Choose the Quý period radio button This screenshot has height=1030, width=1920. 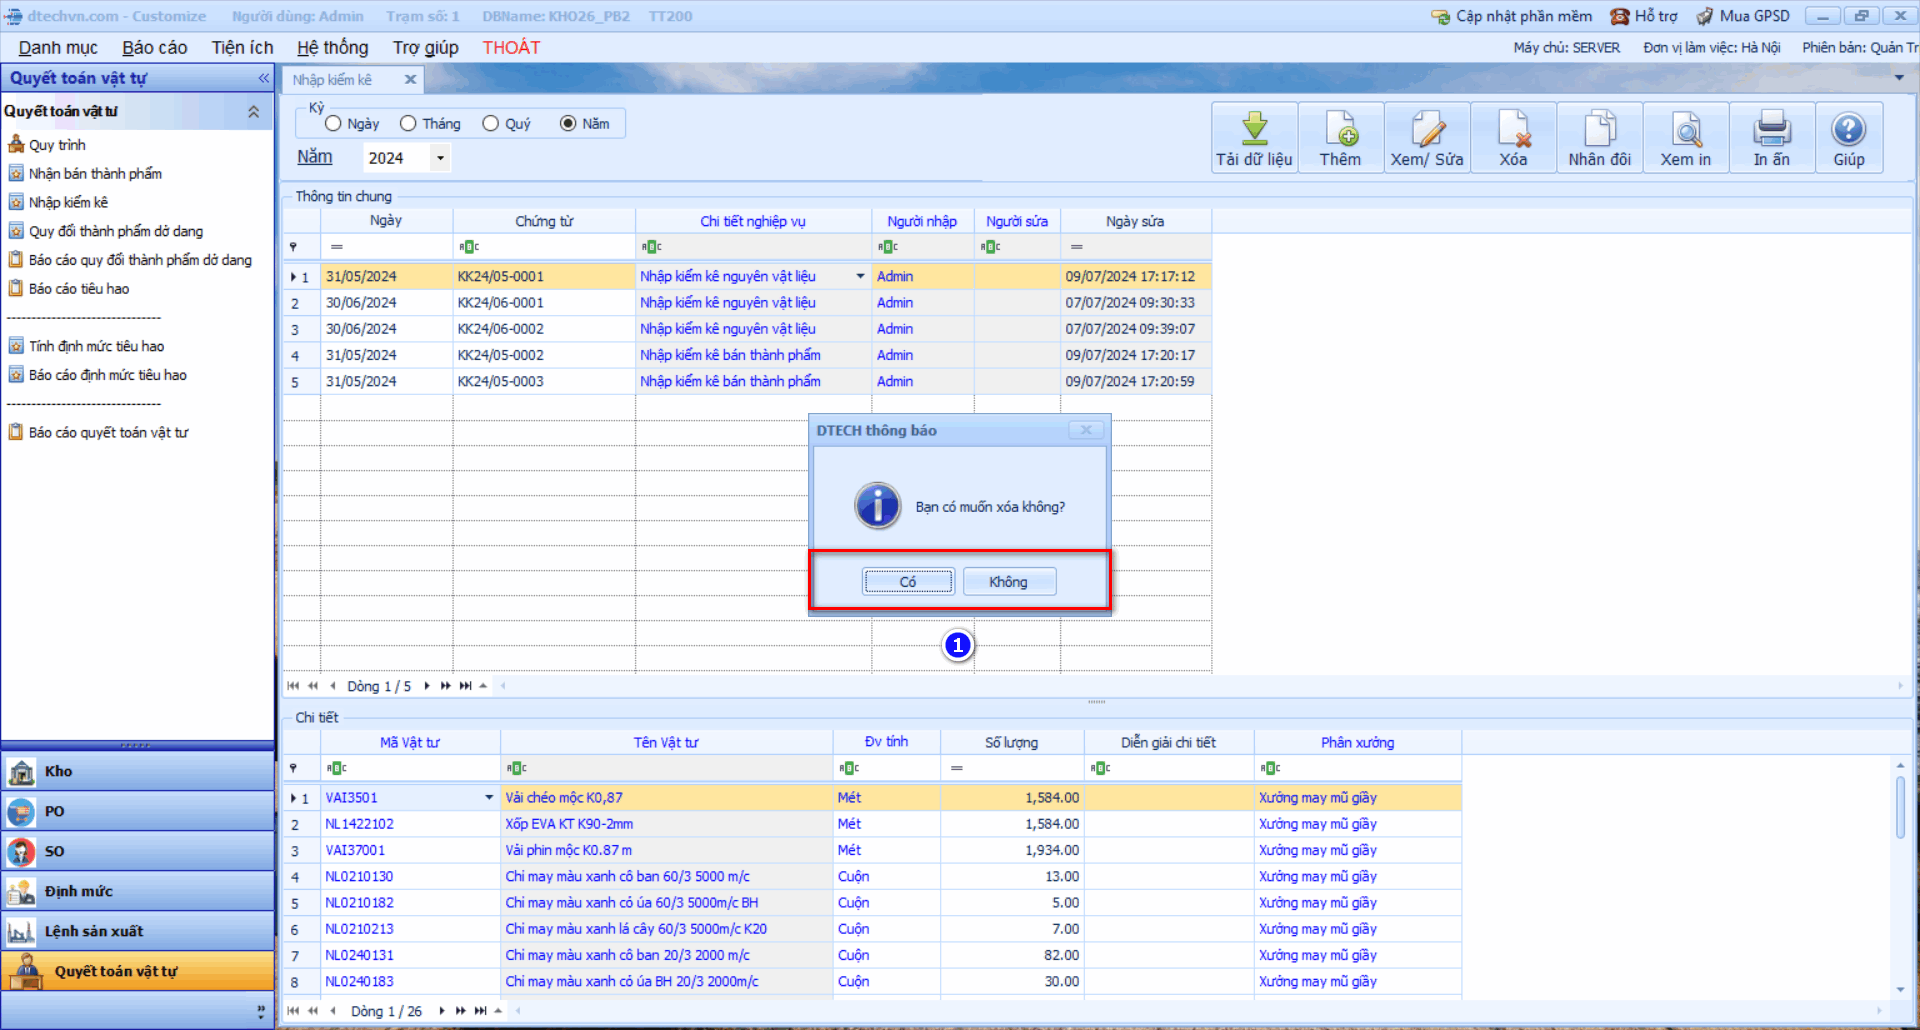491,124
